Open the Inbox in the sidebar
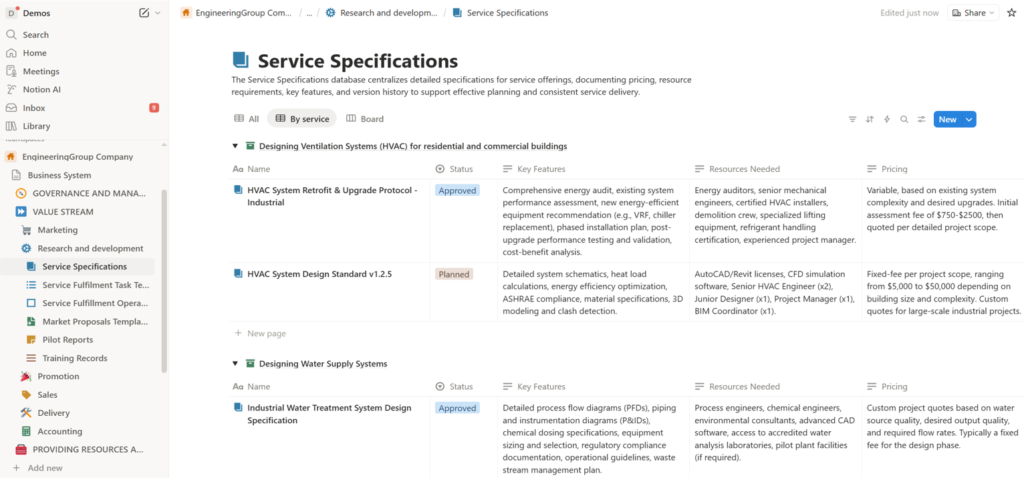The height and width of the screenshot is (478, 1024). point(34,108)
